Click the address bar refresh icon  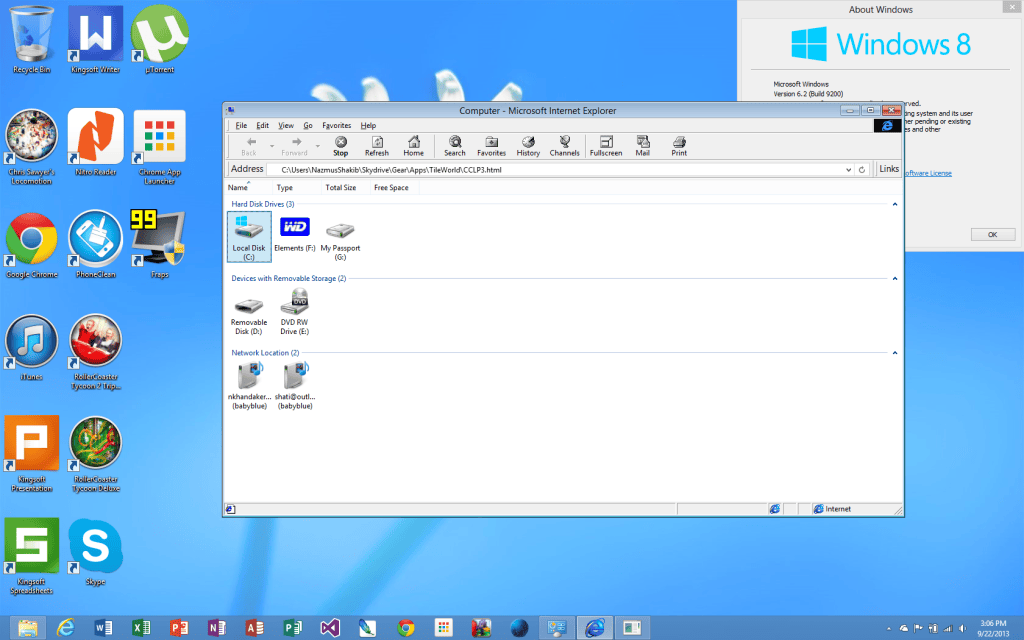click(x=861, y=169)
